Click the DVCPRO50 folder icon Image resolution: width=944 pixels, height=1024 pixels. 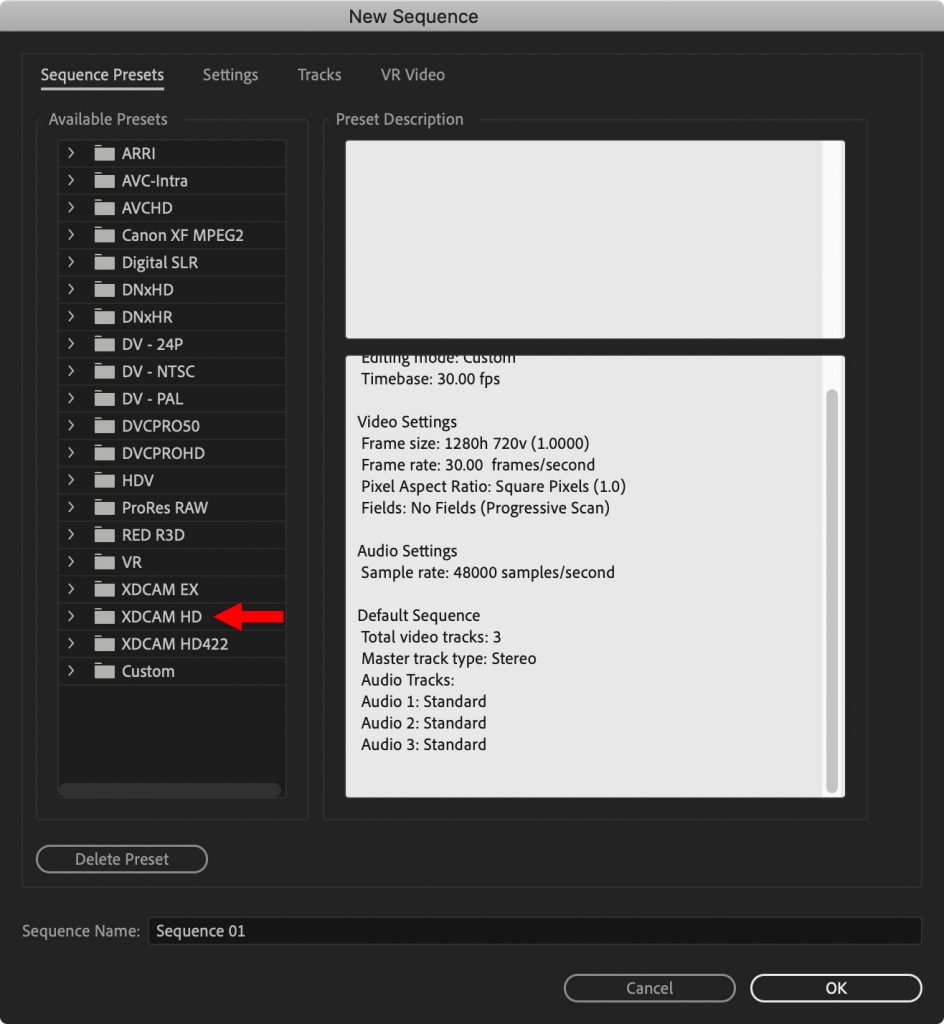pyautogui.click(x=104, y=426)
